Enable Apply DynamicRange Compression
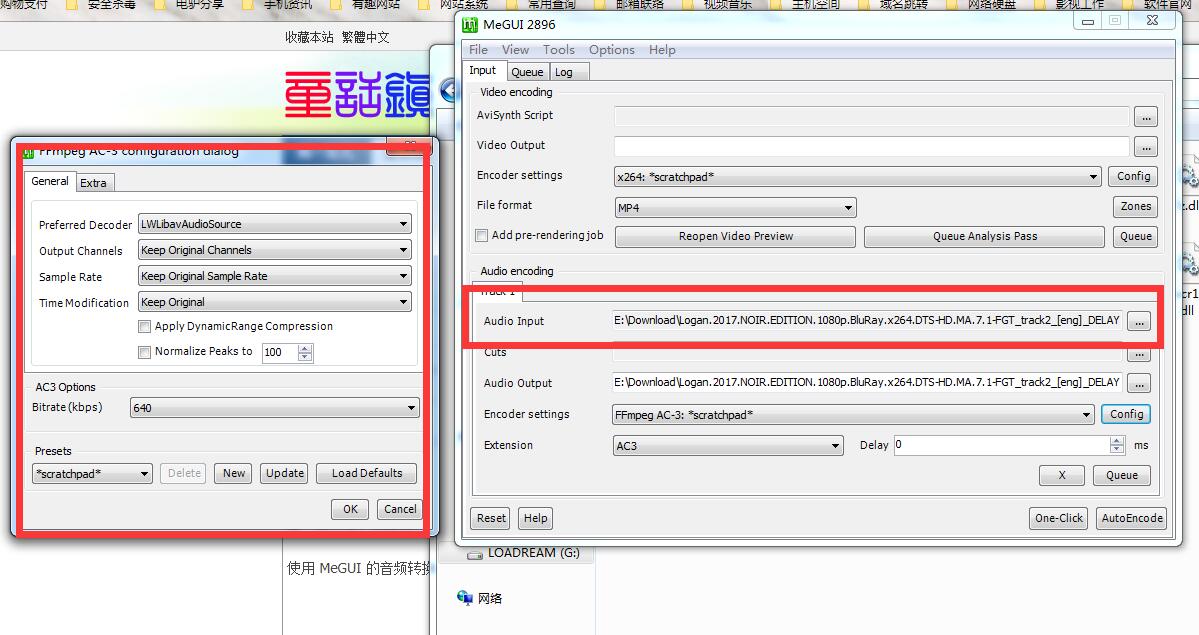The width and height of the screenshot is (1199, 635). point(145,327)
